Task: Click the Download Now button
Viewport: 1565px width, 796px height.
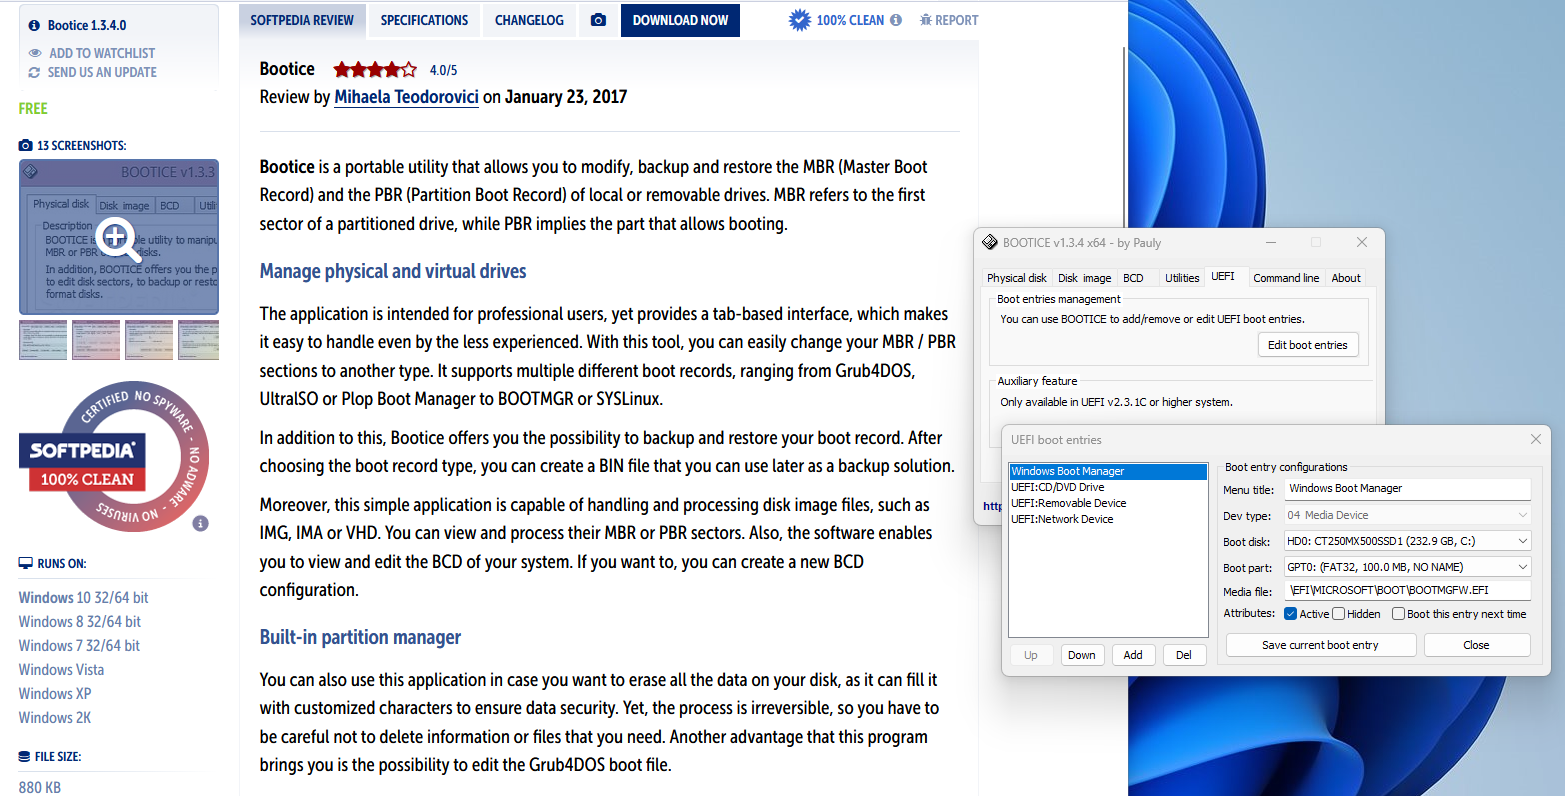Action: (680, 20)
